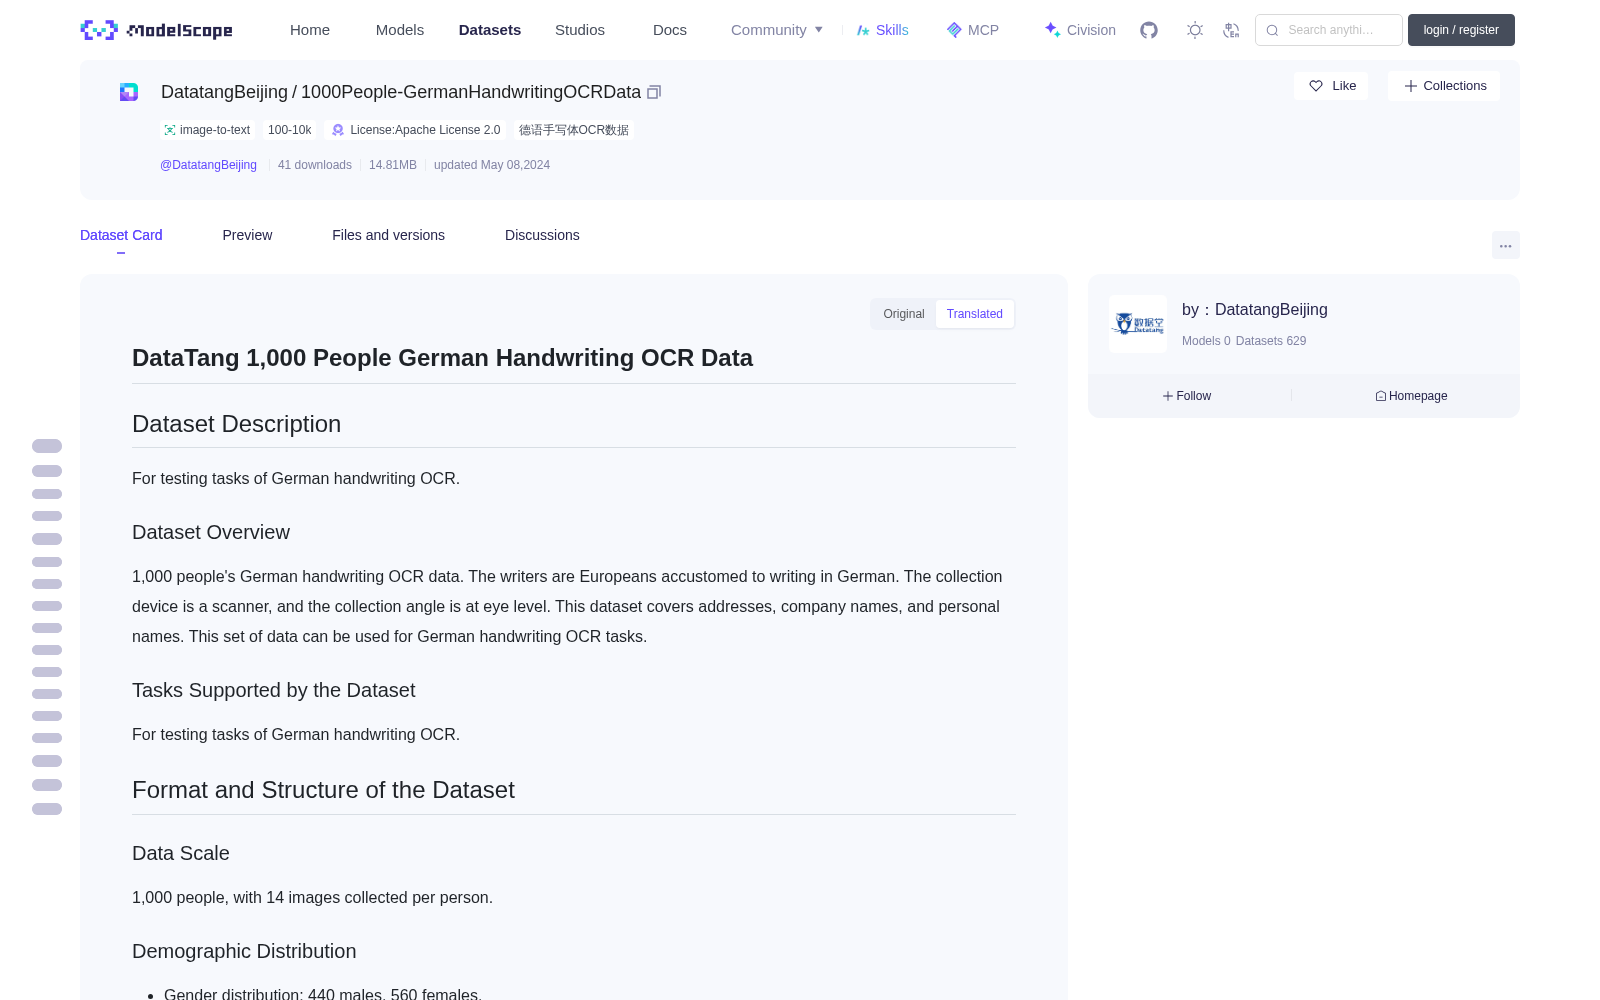Click the 'Datasets 629' count text

click(x=1271, y=341)
